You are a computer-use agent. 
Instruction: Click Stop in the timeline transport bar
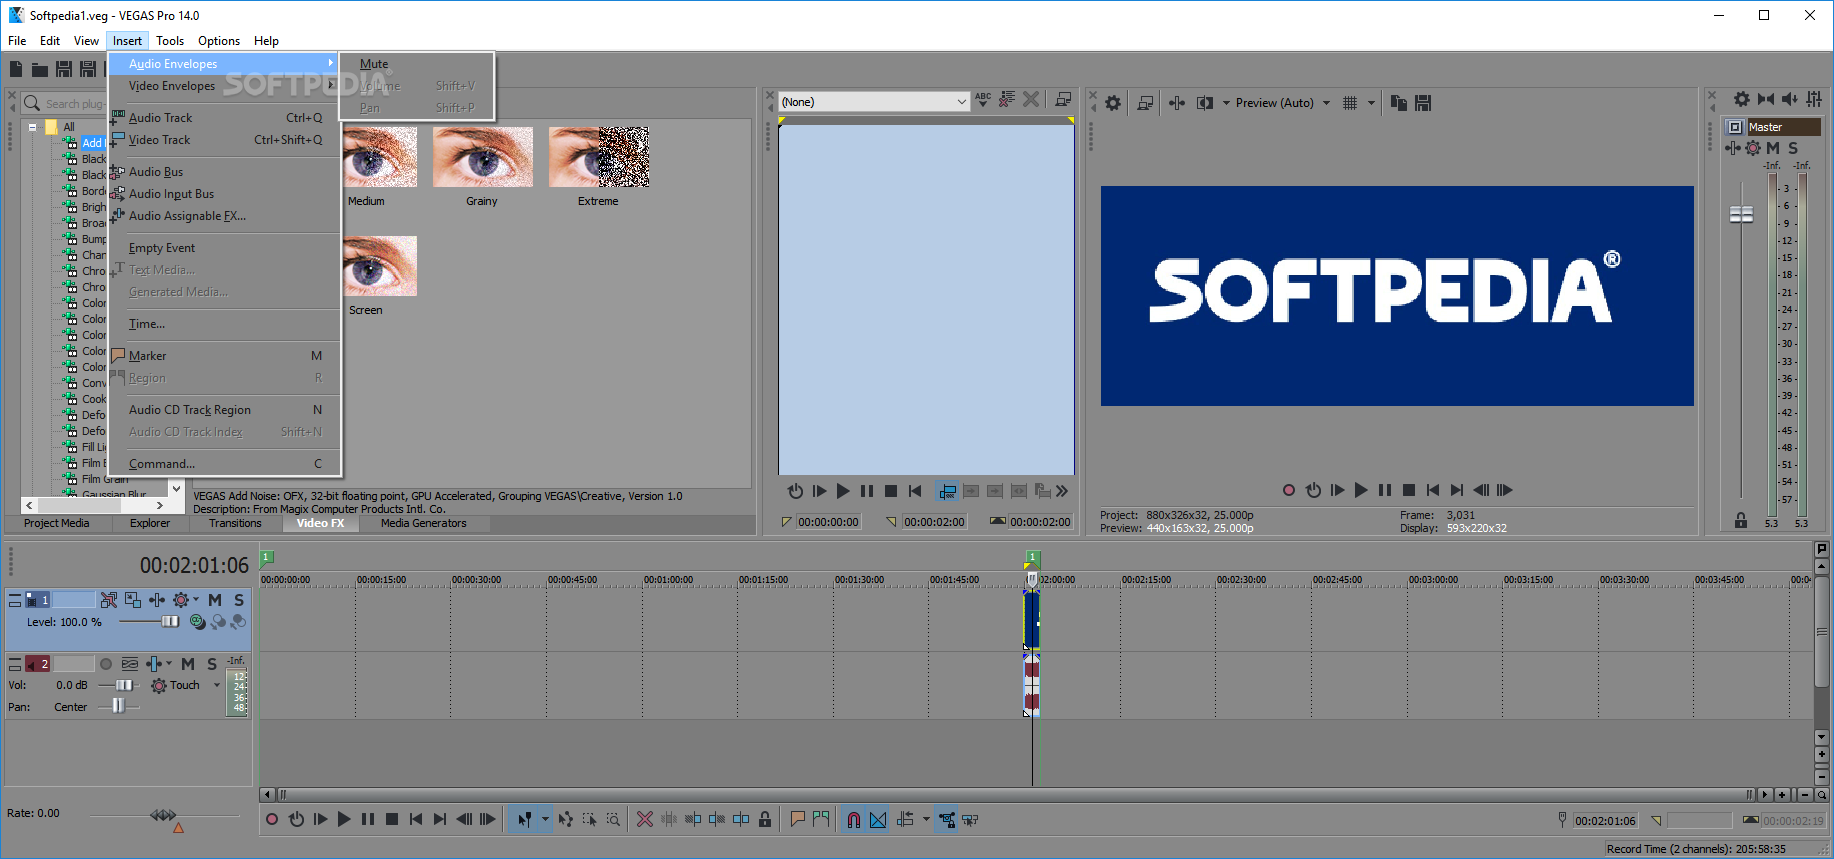392,820
